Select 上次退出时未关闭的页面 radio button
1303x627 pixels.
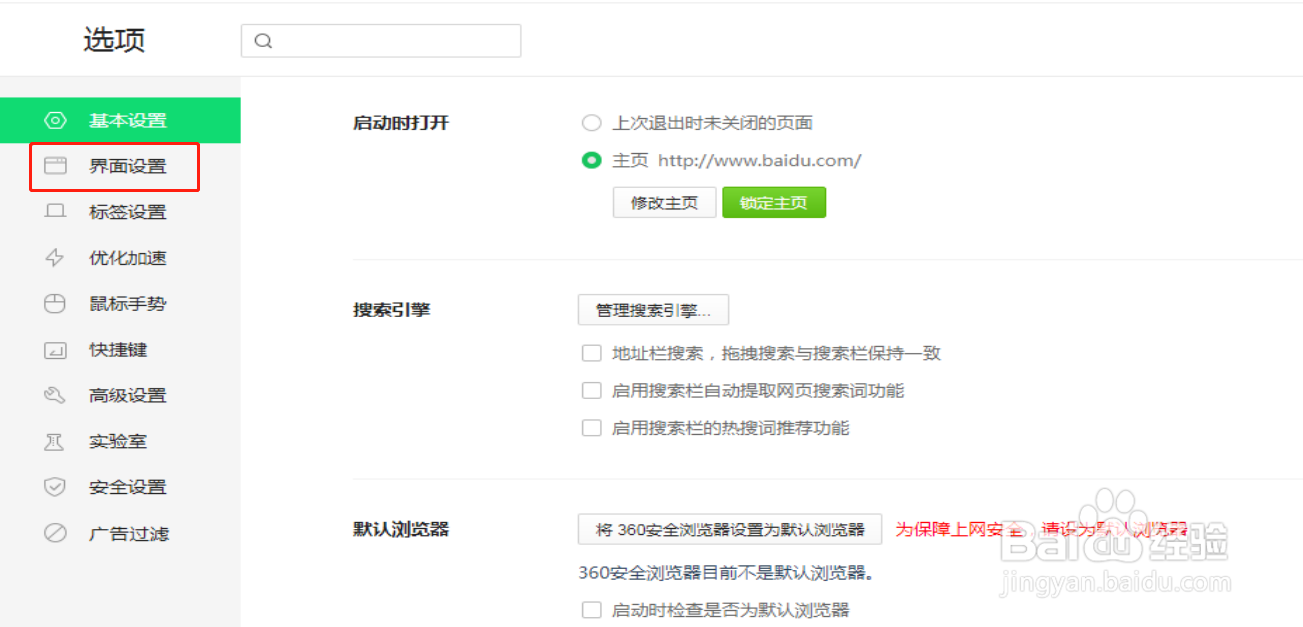(x=591, y=123)
